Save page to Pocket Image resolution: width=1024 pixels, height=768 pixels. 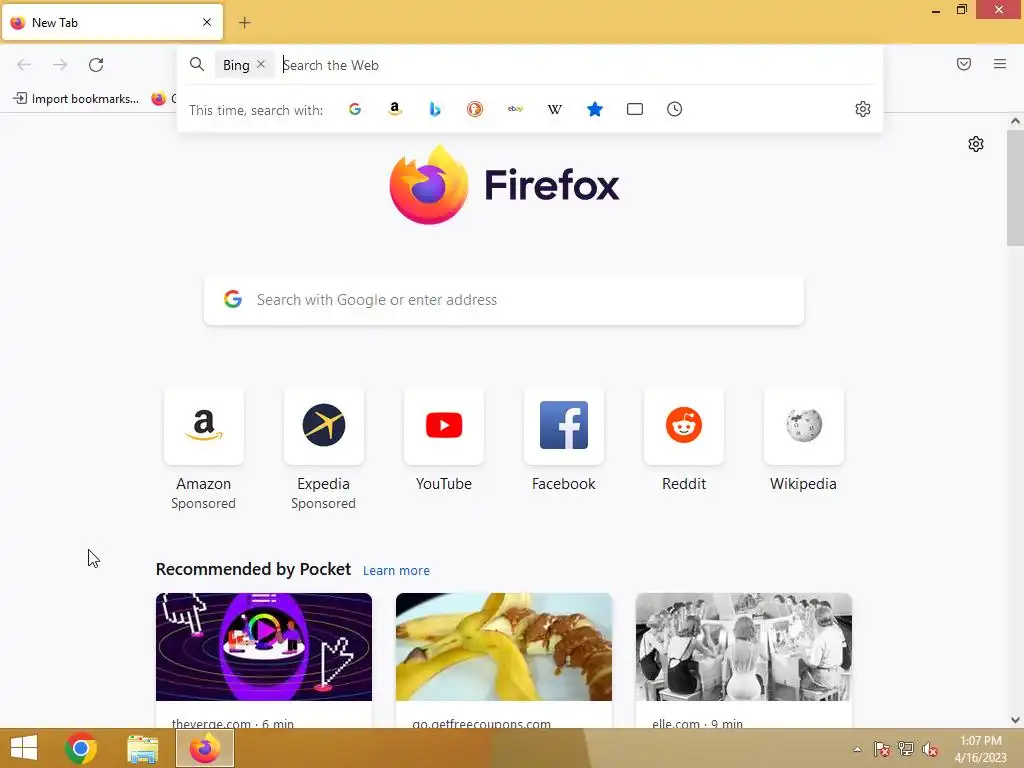(x=963, y=64)
